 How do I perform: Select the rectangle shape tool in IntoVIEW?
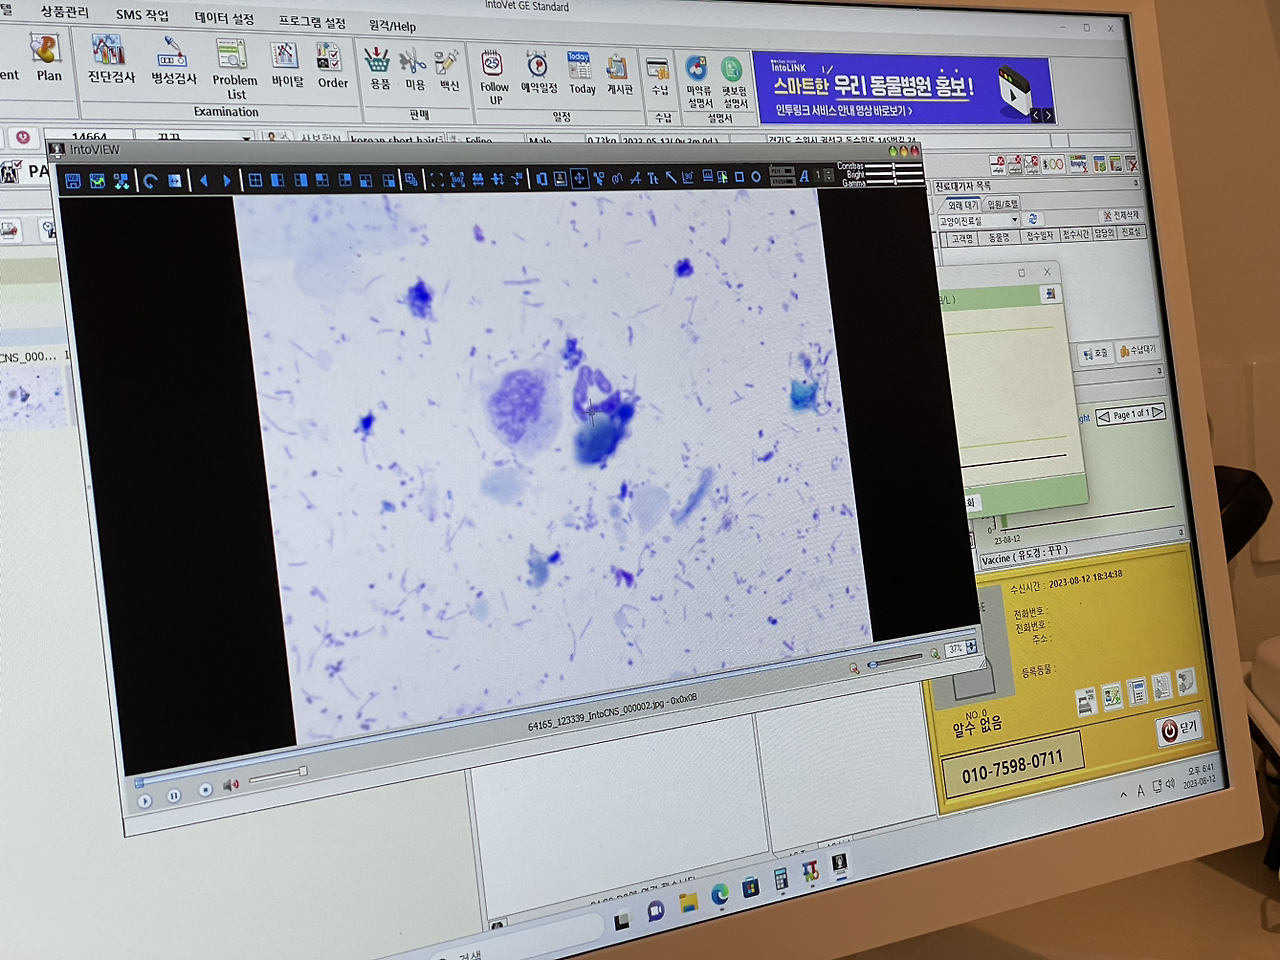[x=739, y=177]
